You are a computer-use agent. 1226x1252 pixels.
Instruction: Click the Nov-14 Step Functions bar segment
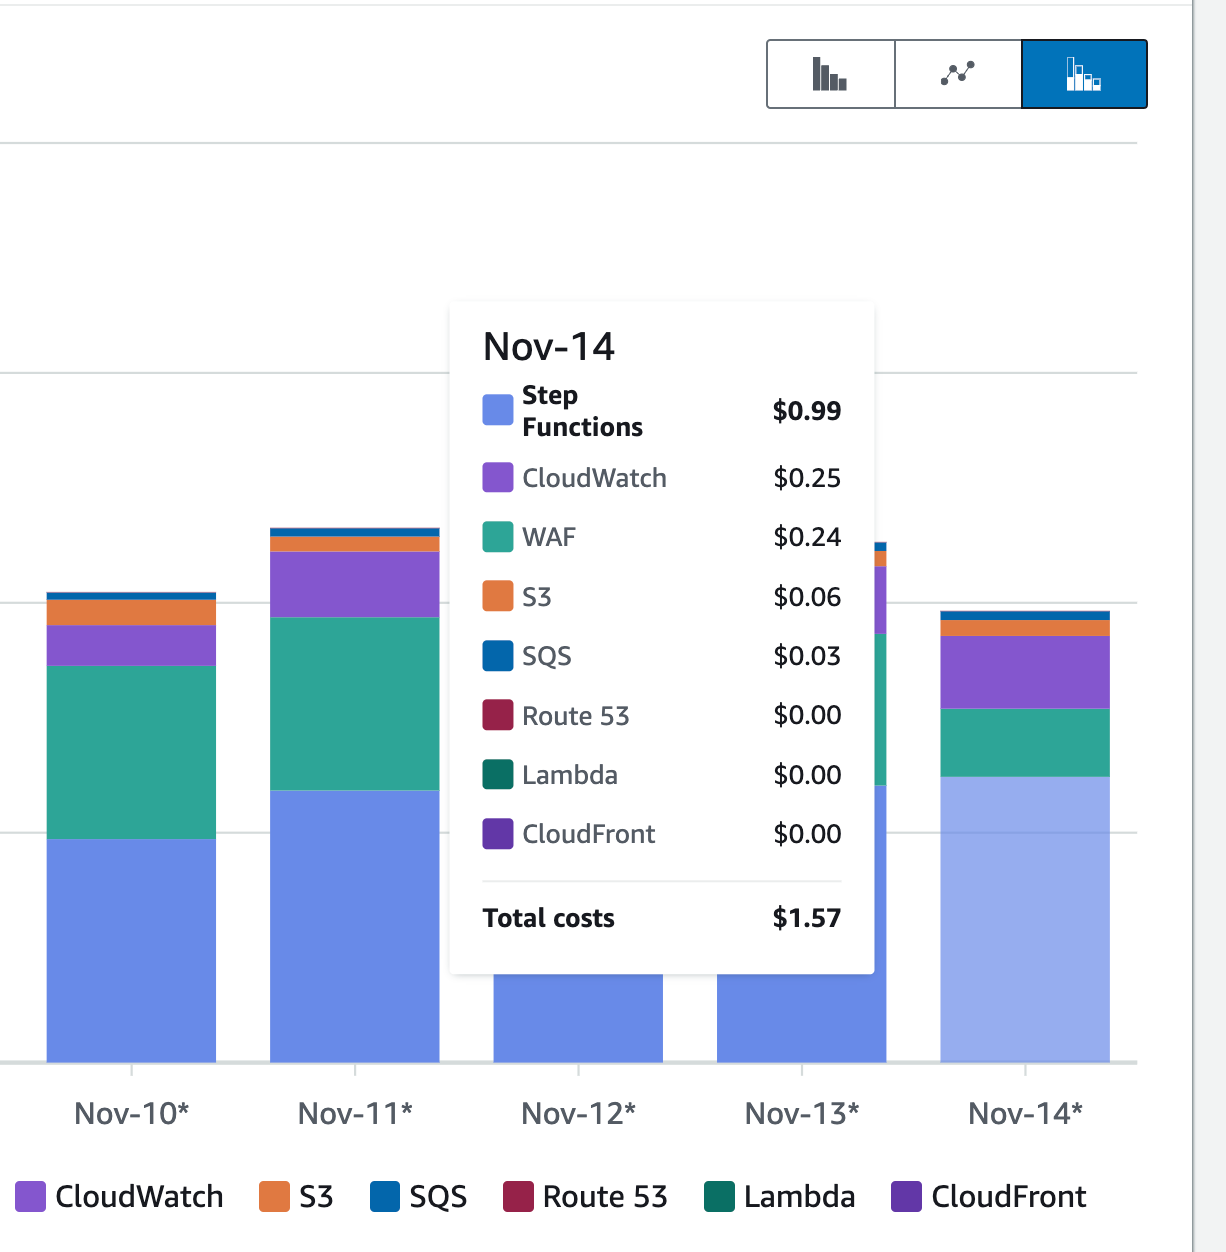pyautogui.click(x=1025, y=919)
